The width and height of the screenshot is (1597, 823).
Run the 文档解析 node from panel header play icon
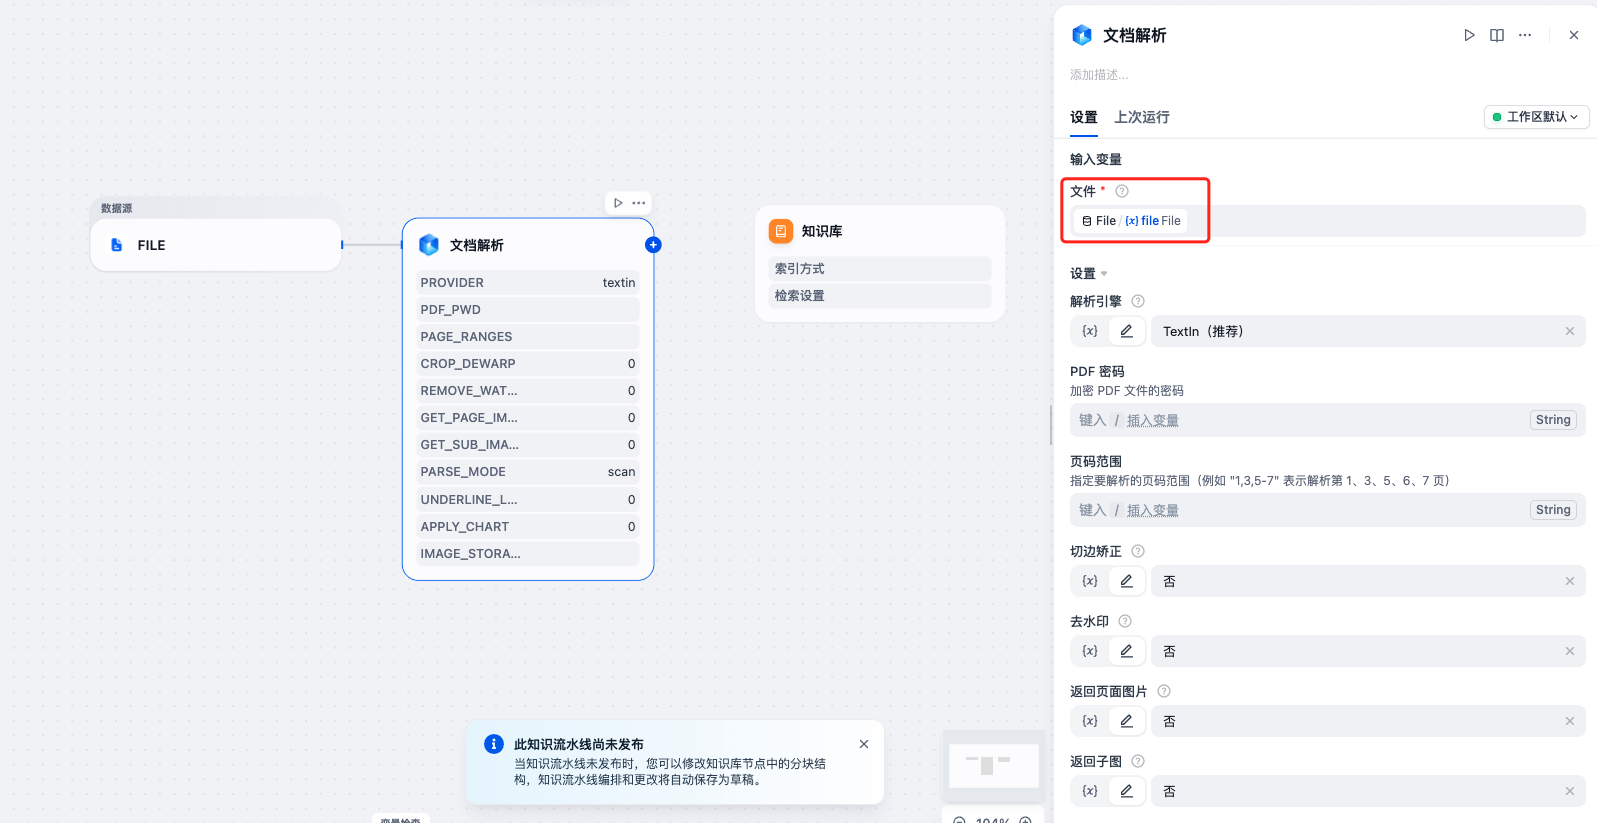coord(1469,35)
